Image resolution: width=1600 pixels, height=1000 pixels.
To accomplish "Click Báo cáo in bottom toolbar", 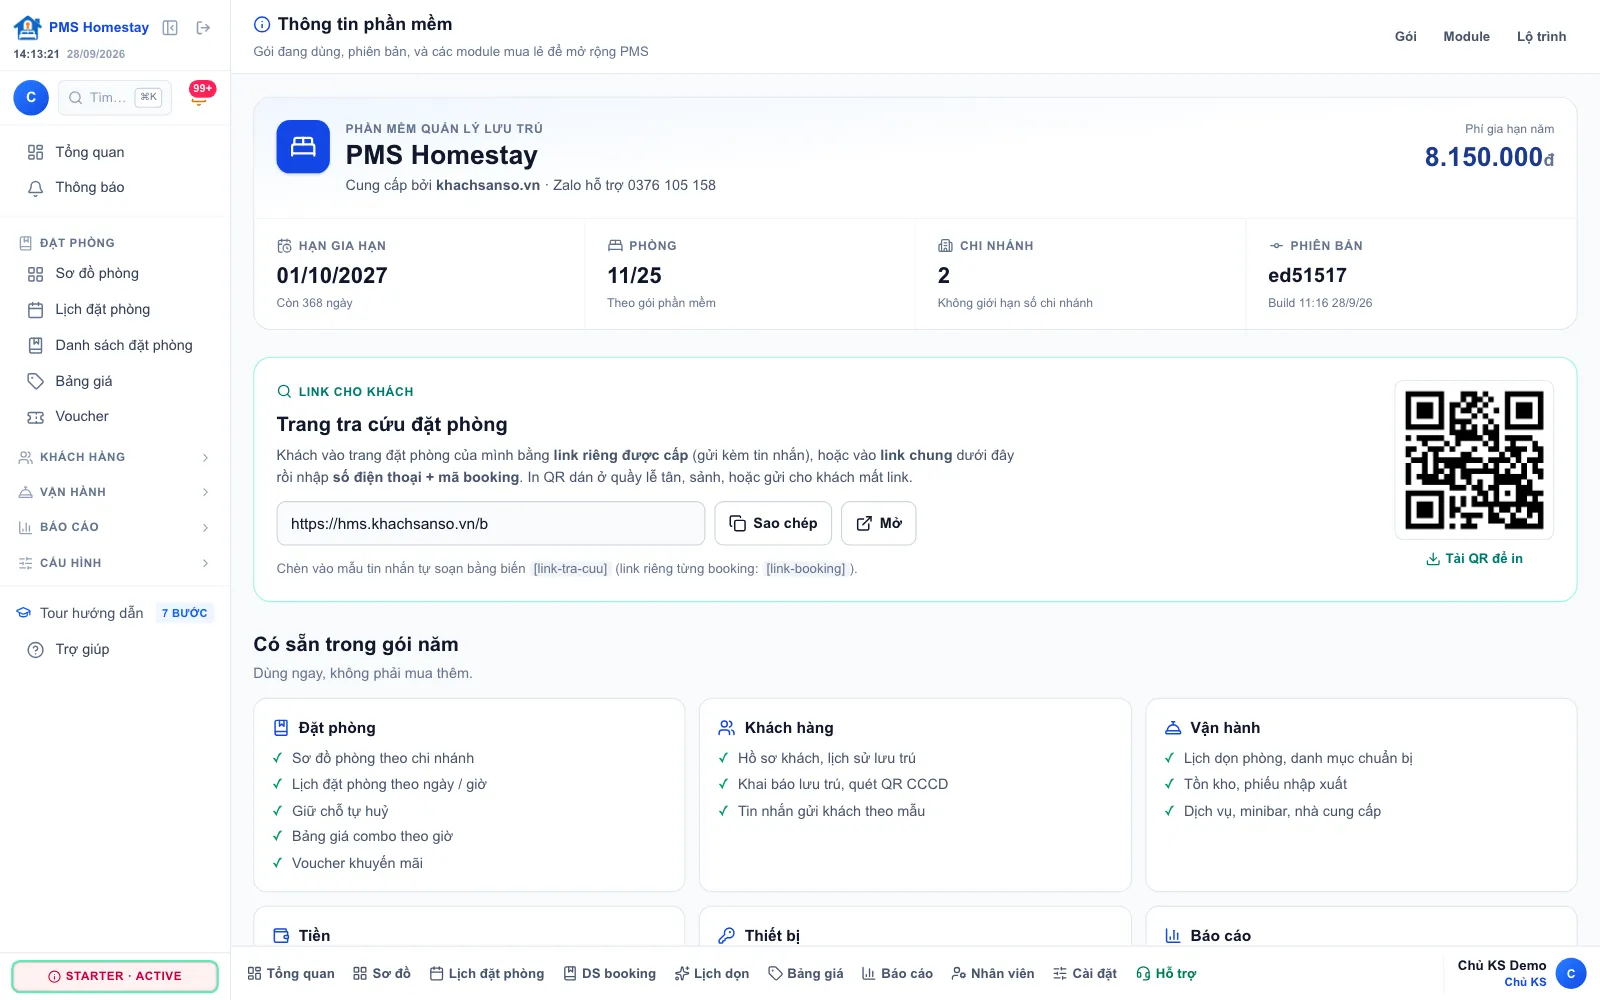I will (897, 973).
